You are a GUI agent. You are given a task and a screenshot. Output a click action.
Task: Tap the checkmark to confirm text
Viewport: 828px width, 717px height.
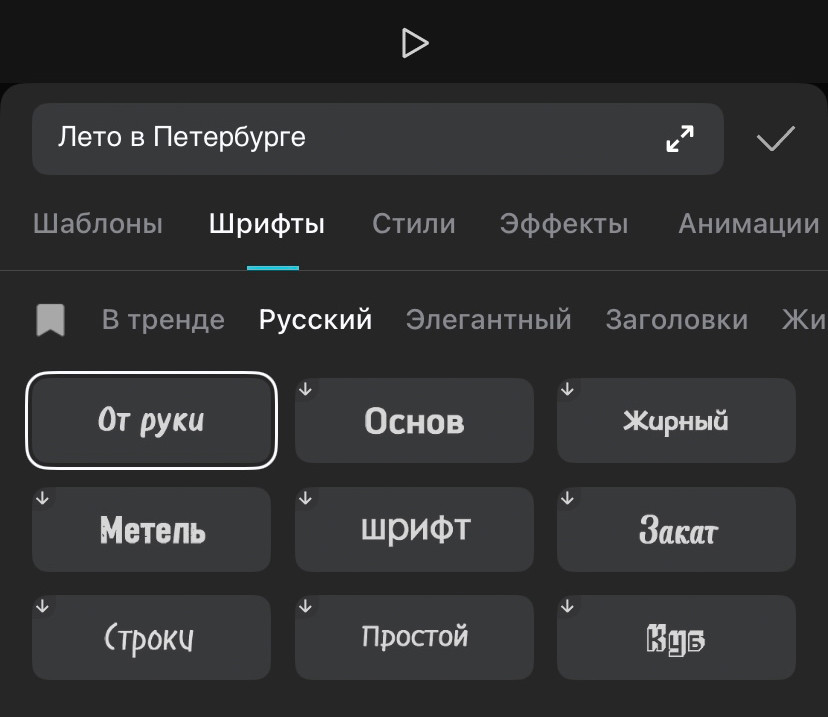click(775, 139)
